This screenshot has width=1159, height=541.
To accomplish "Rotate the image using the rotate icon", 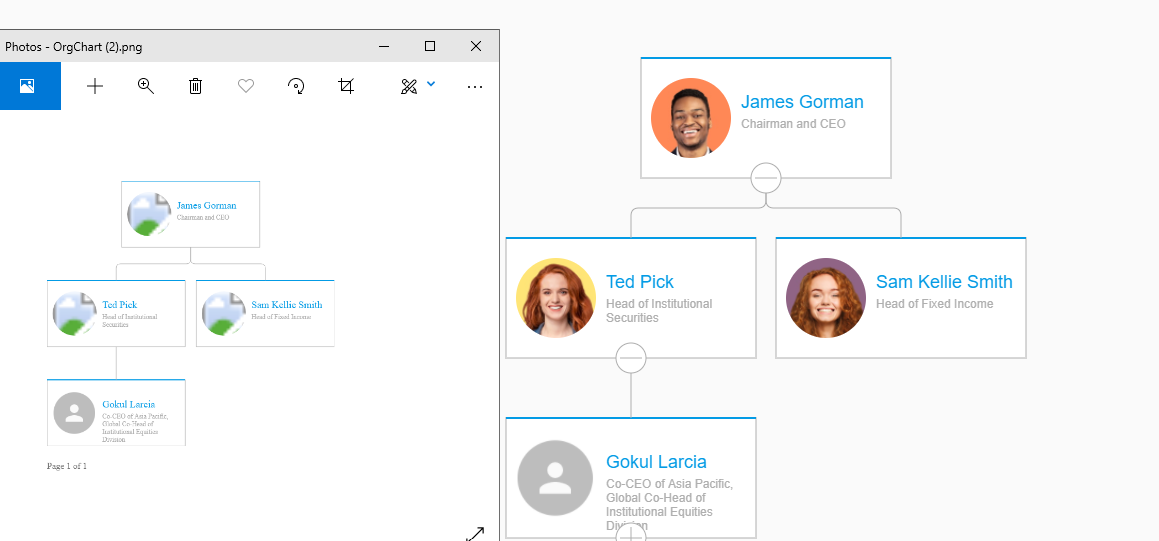I will [x=296, y=86].
